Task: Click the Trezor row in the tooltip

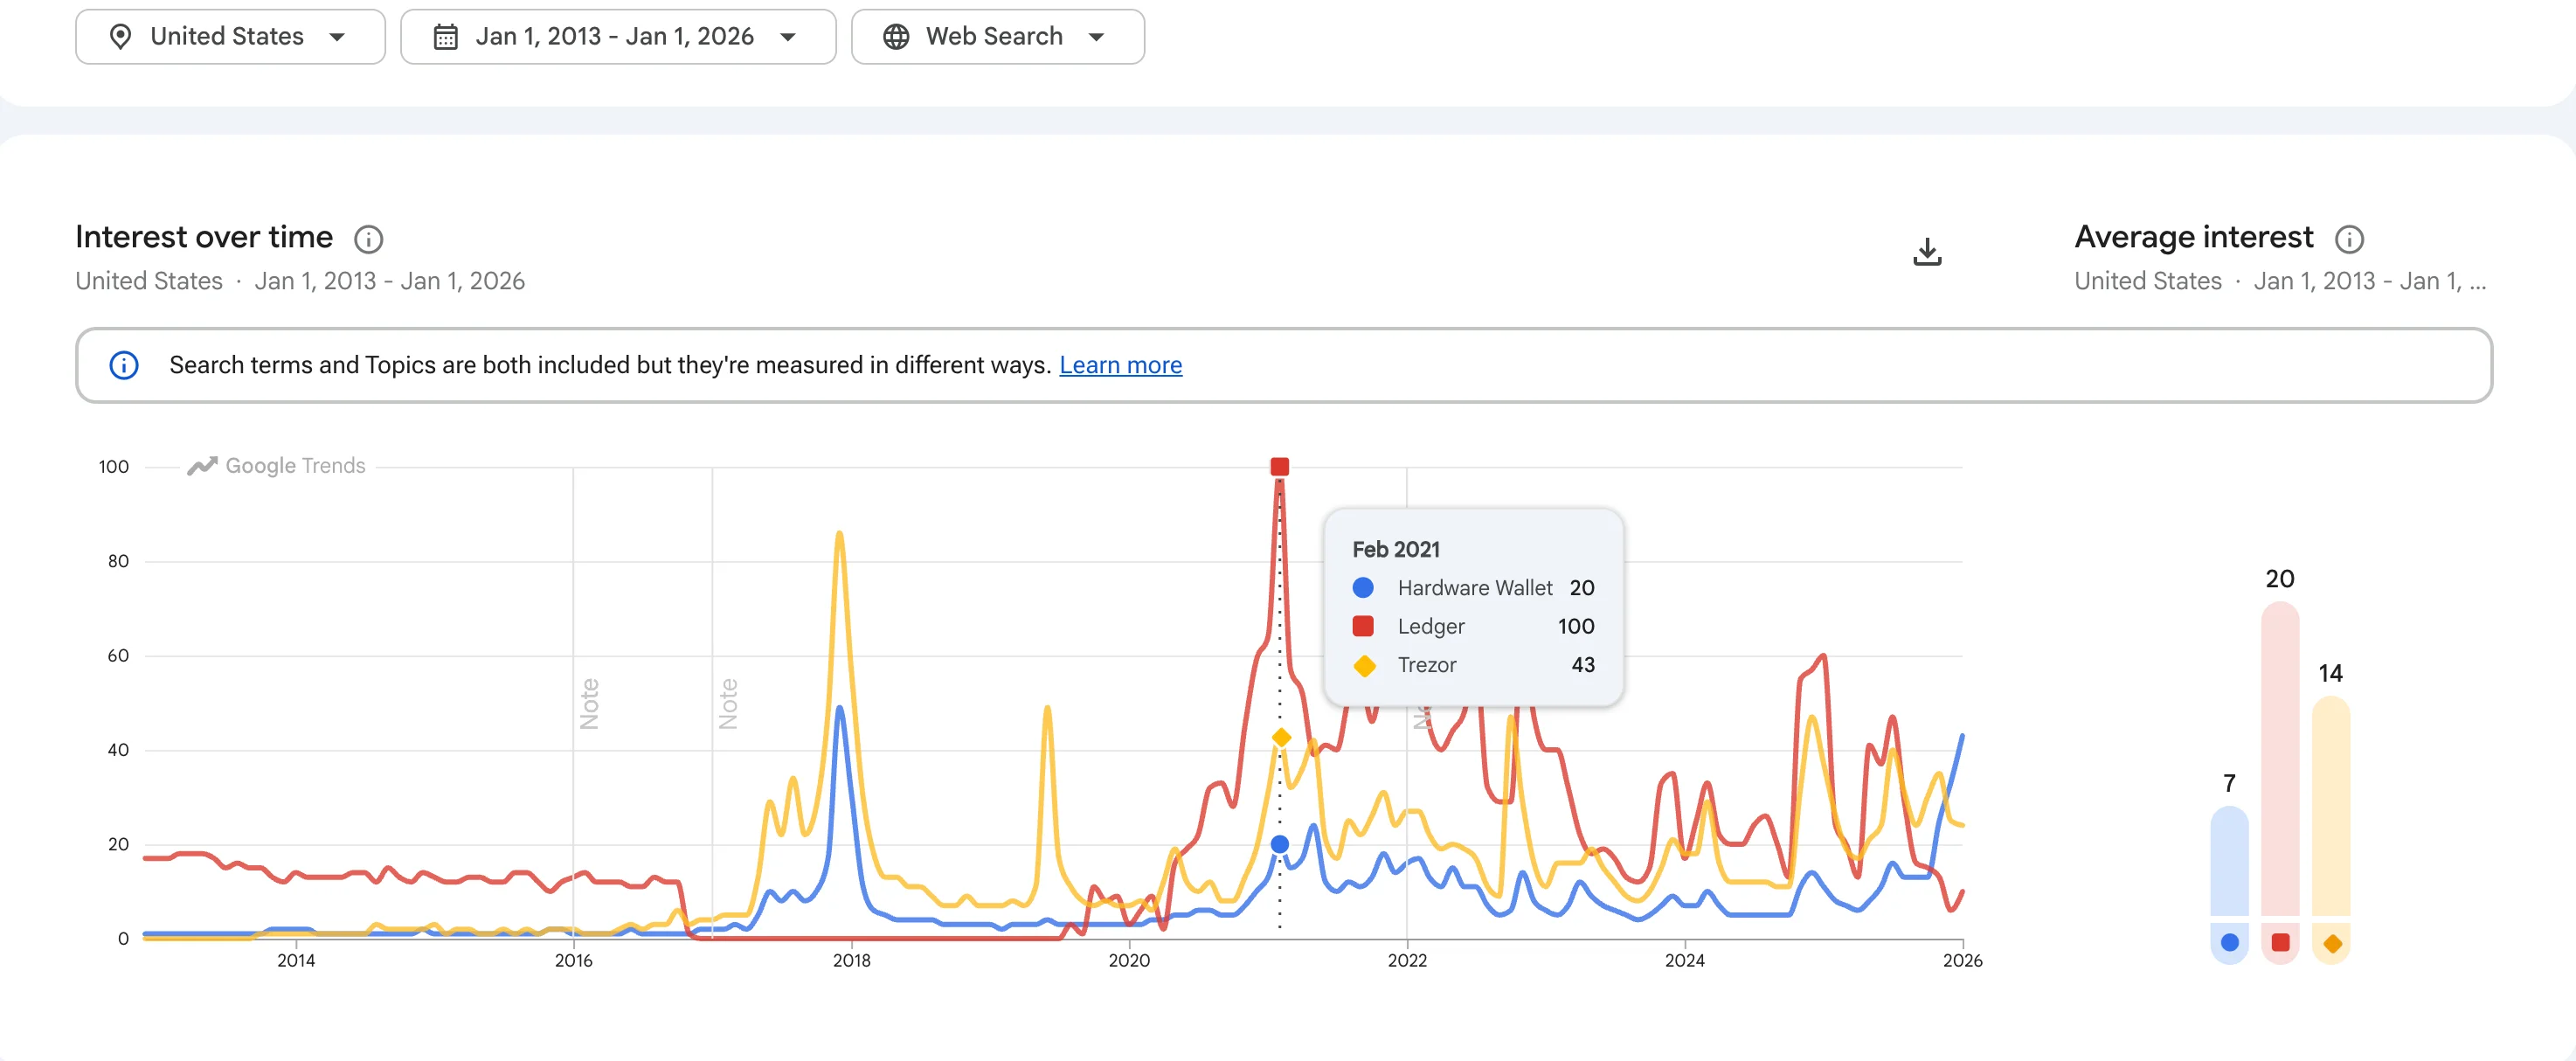Action: (1473, 665)
